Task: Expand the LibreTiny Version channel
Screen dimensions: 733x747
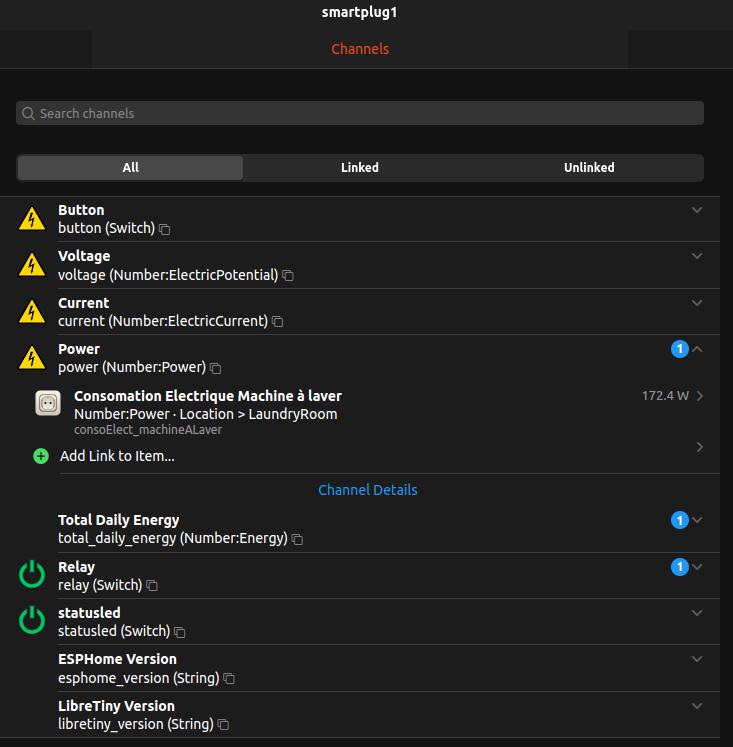Action: tap(697, 706)
